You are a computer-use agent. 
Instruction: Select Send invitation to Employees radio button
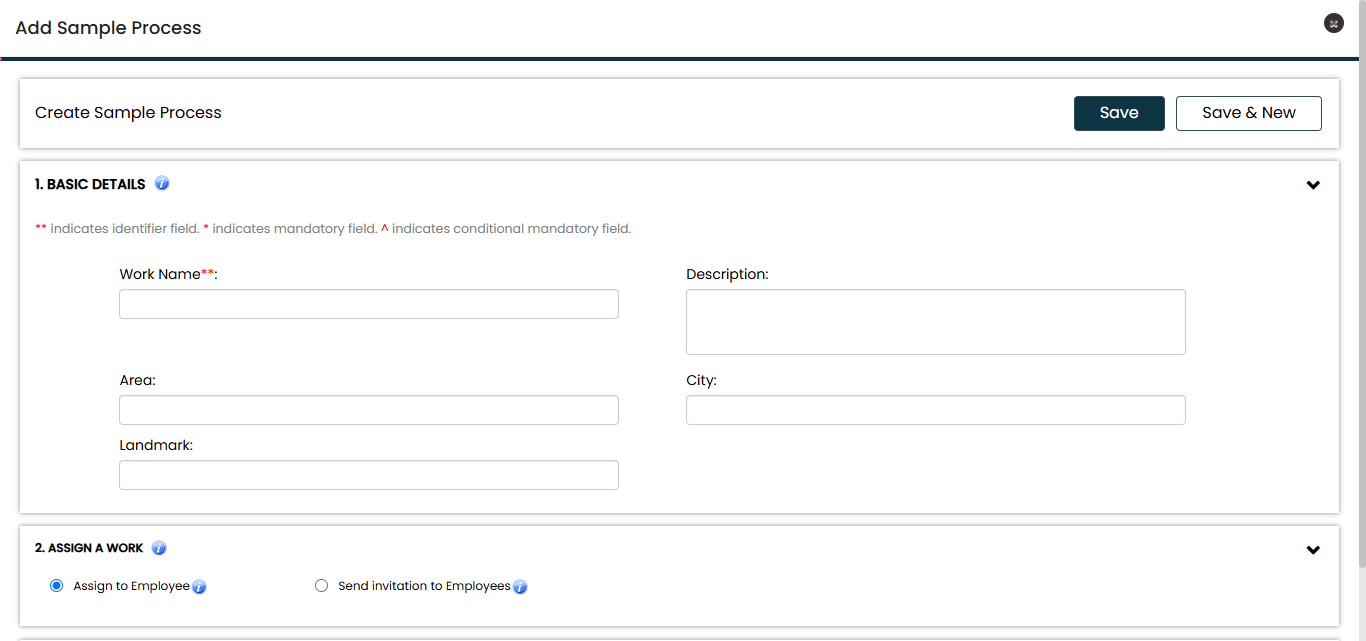tap(321, 586)
